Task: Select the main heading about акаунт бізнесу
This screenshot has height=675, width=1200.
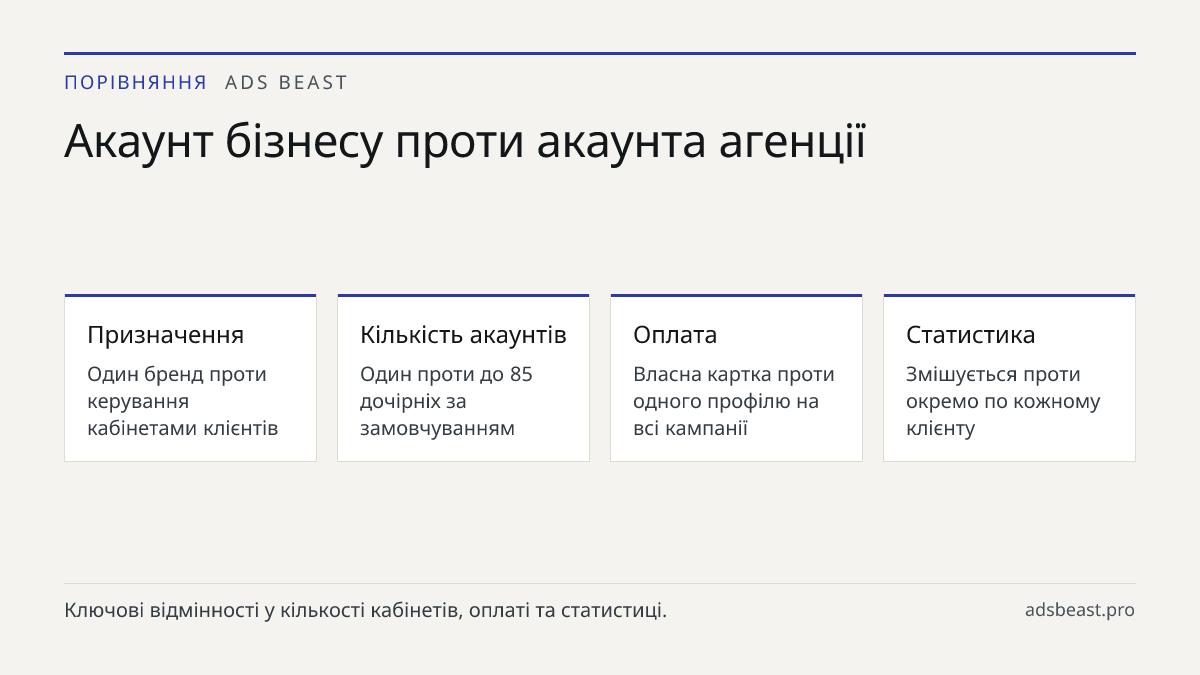Action: pyautogui.click(x=465, y=141)
